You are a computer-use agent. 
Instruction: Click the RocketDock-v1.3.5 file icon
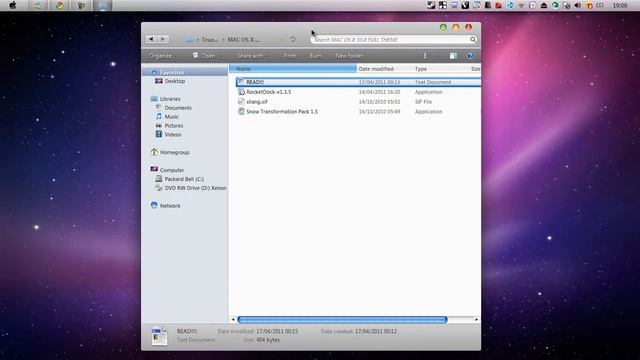click(x=241, y=92)
